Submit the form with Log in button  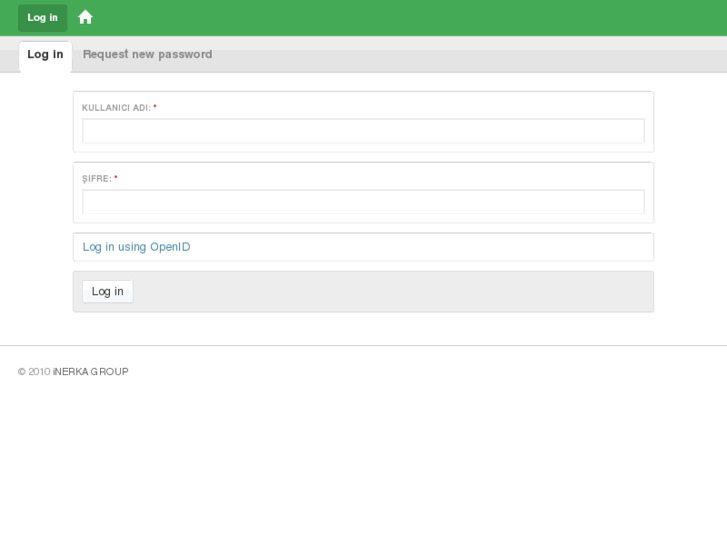click(108, 291)
